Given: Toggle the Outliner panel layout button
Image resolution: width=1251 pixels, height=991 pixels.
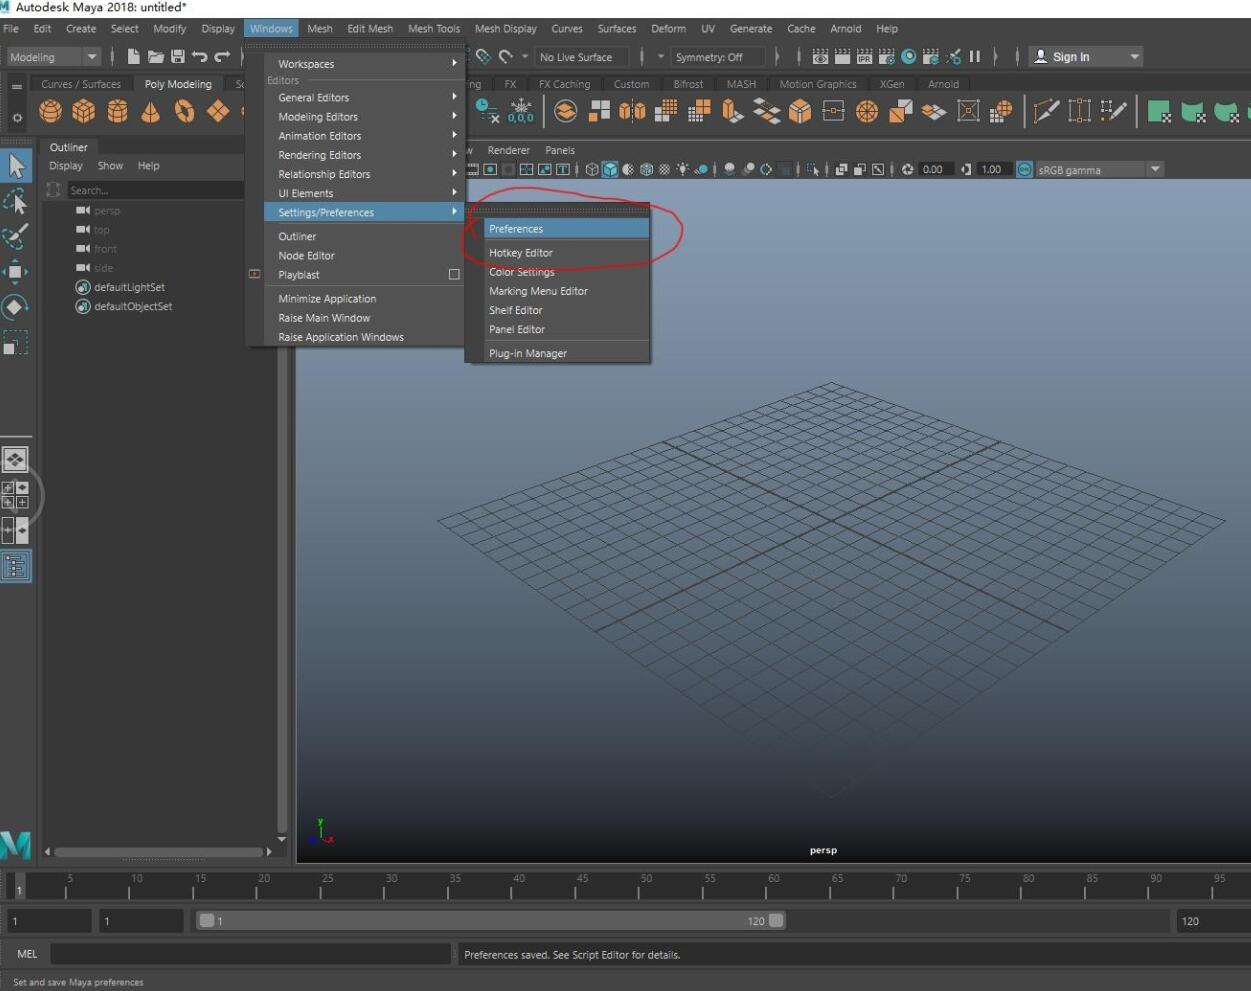Looking at the screenshot, I should [16, 567].
